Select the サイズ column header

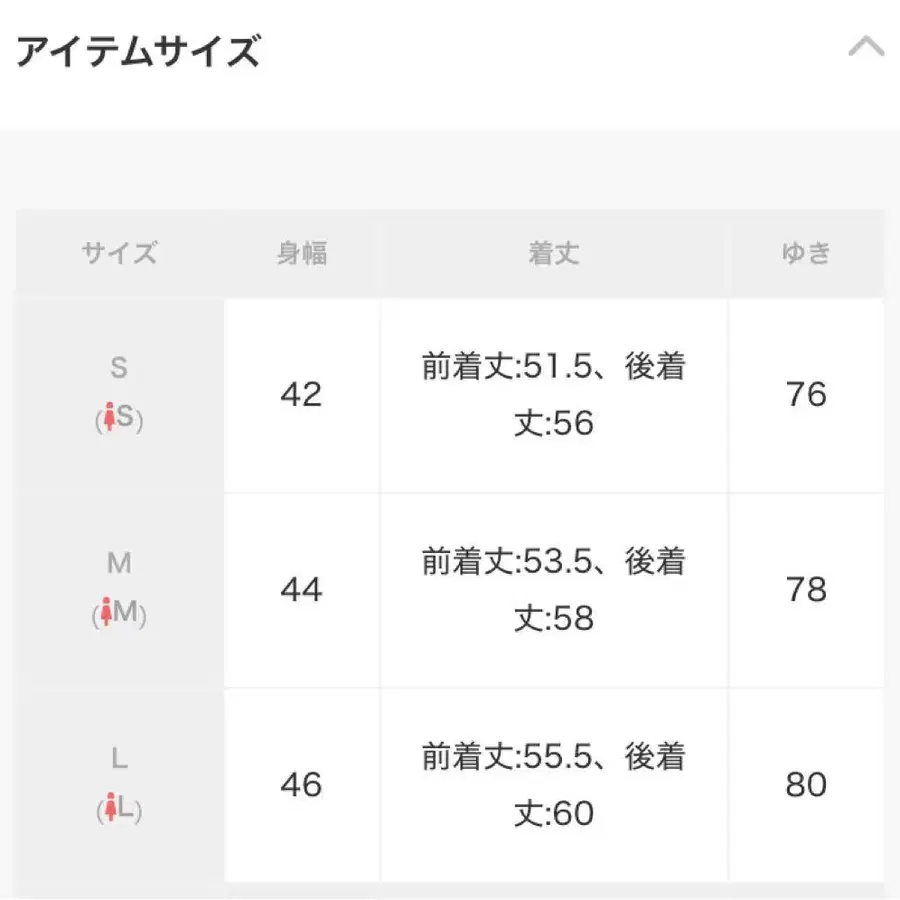(119, 253)
